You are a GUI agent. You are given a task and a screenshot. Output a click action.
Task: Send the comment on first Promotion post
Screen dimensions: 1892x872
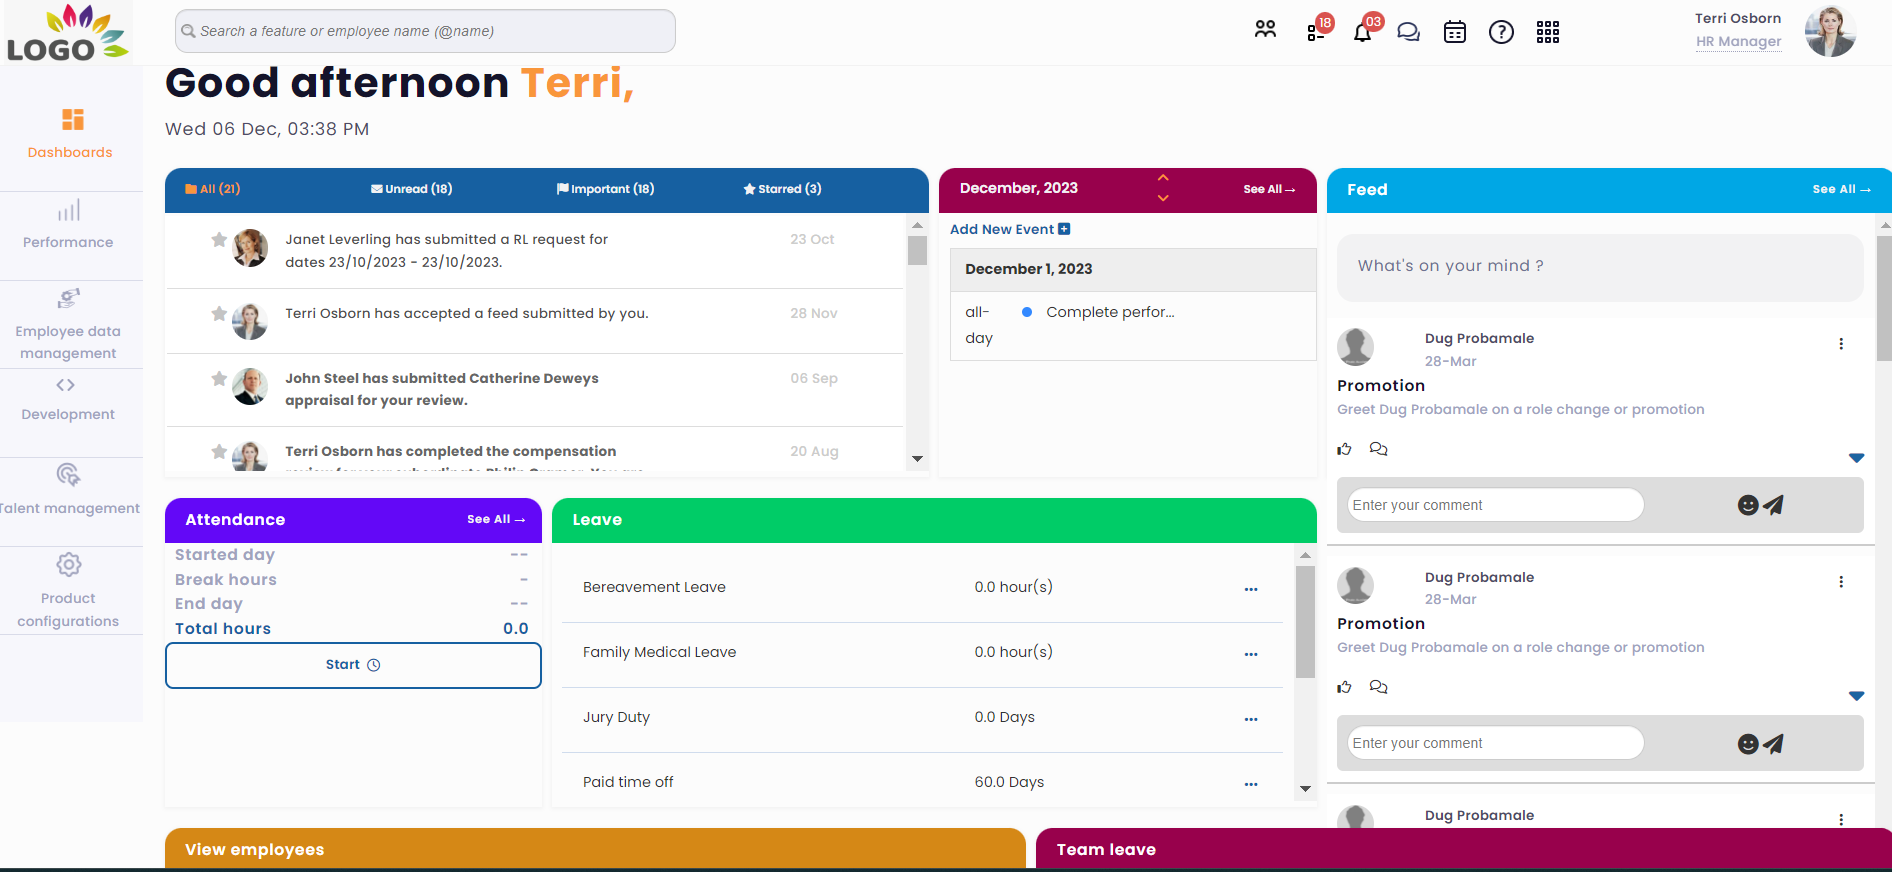tap(1773, 505)
